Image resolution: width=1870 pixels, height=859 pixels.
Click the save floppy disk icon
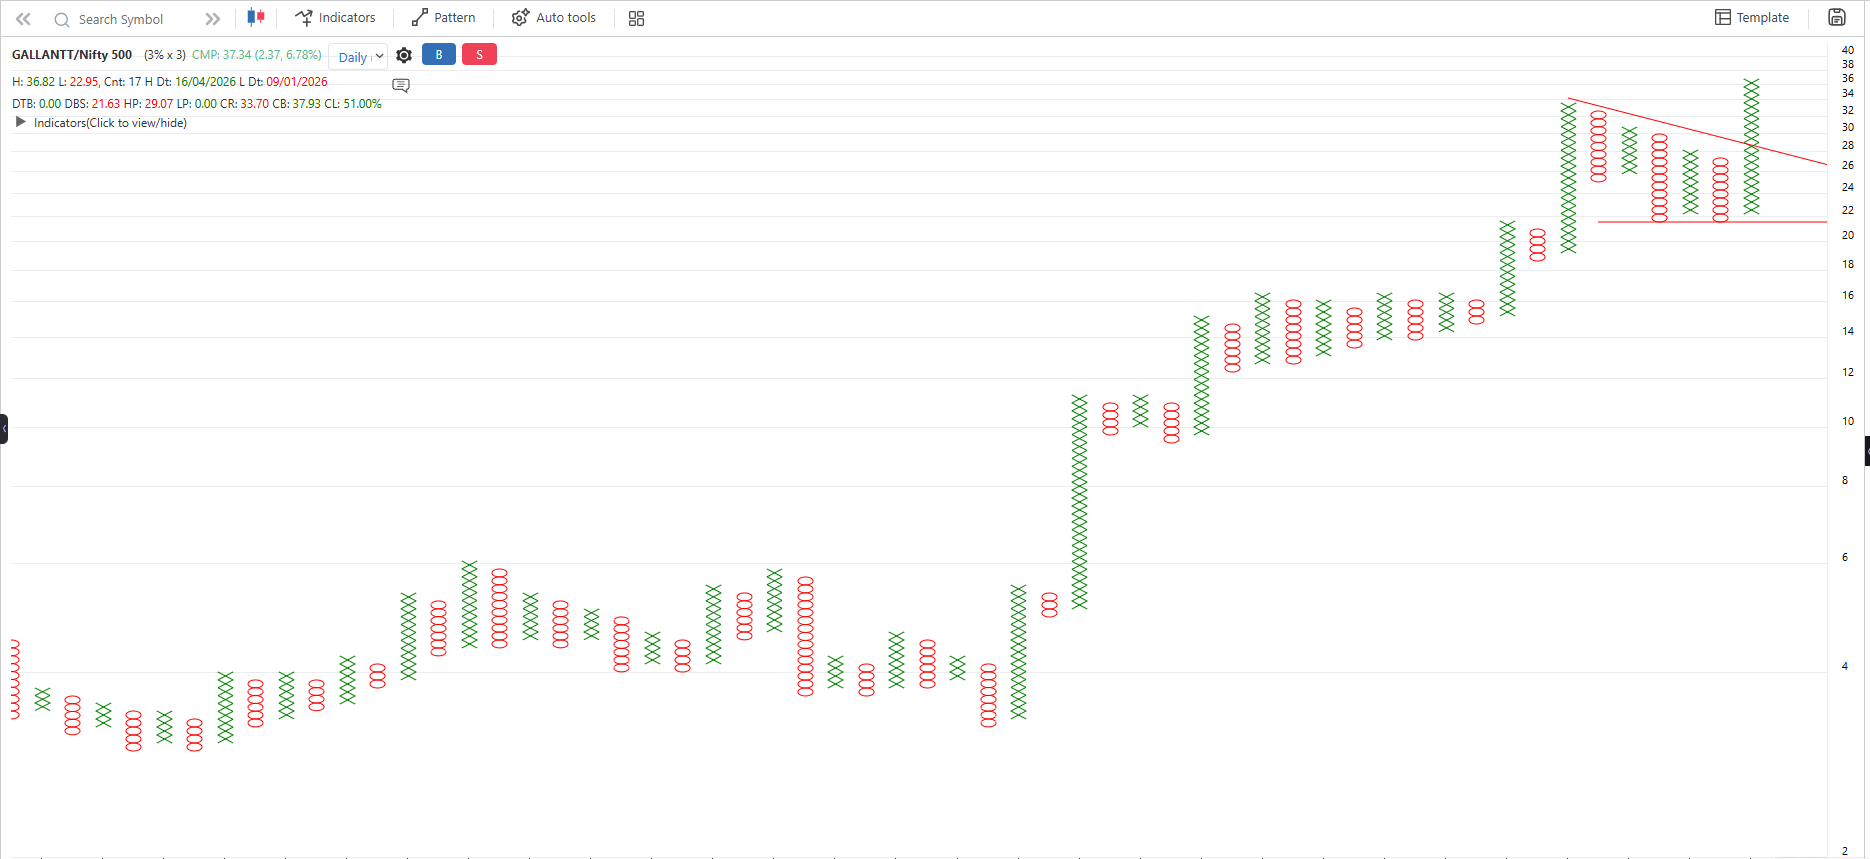pos(1836,17)
